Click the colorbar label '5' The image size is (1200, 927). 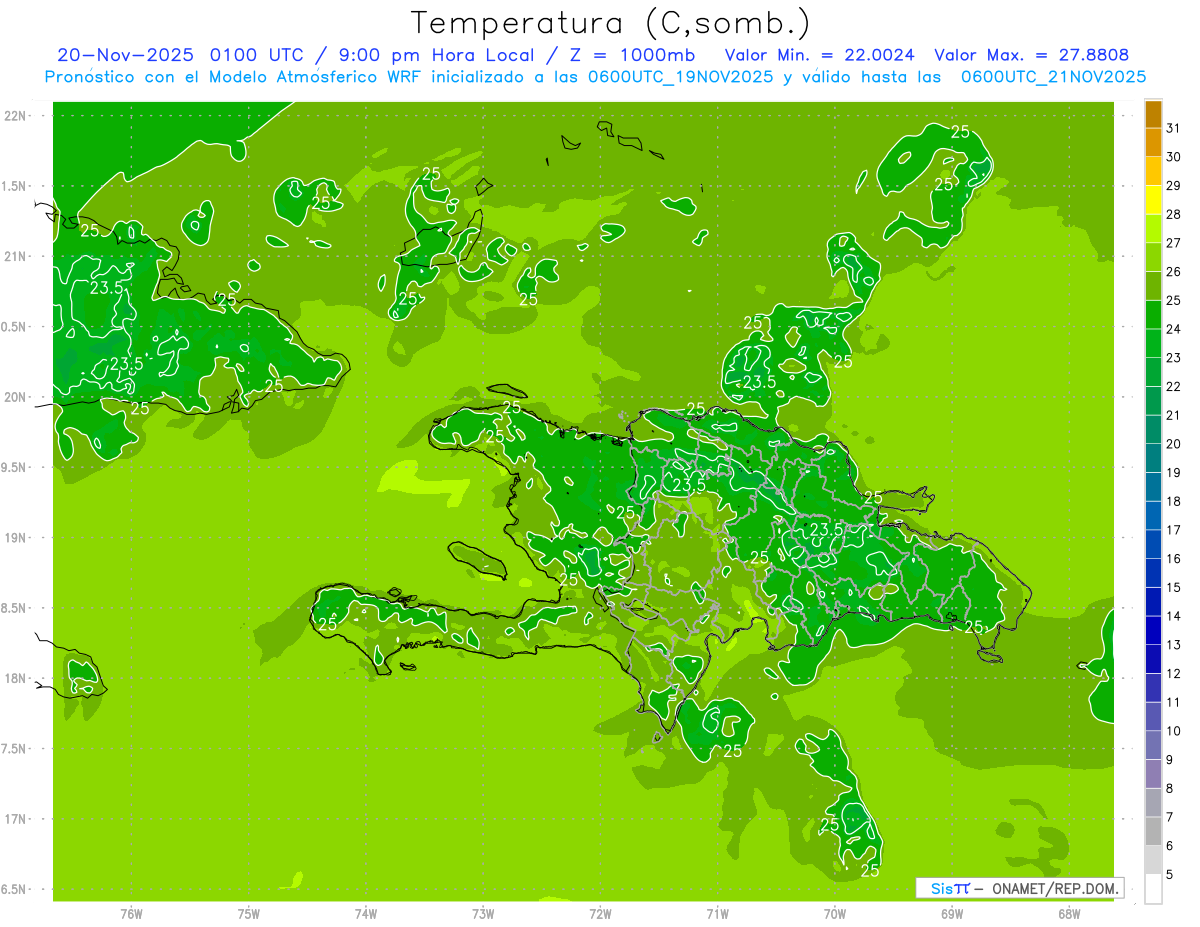click(1170, 875)
